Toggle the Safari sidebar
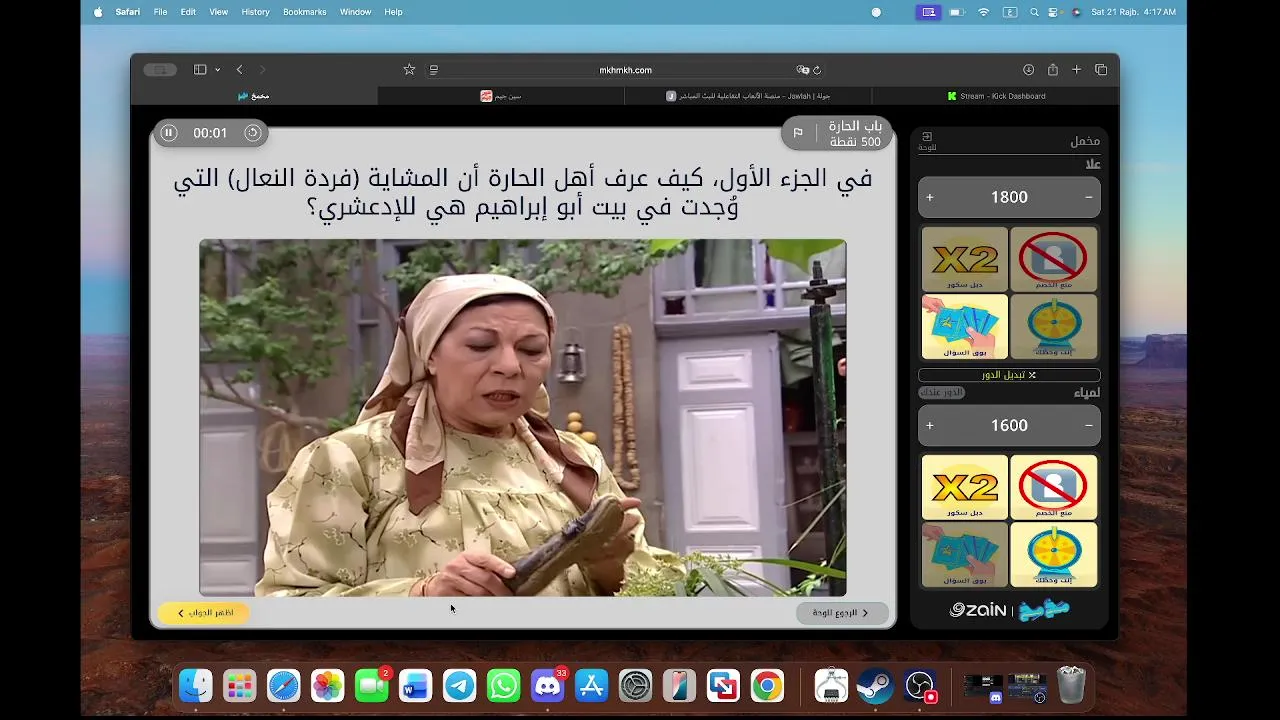The height and width of the screenshot is (720, 1280). [200, 70]
